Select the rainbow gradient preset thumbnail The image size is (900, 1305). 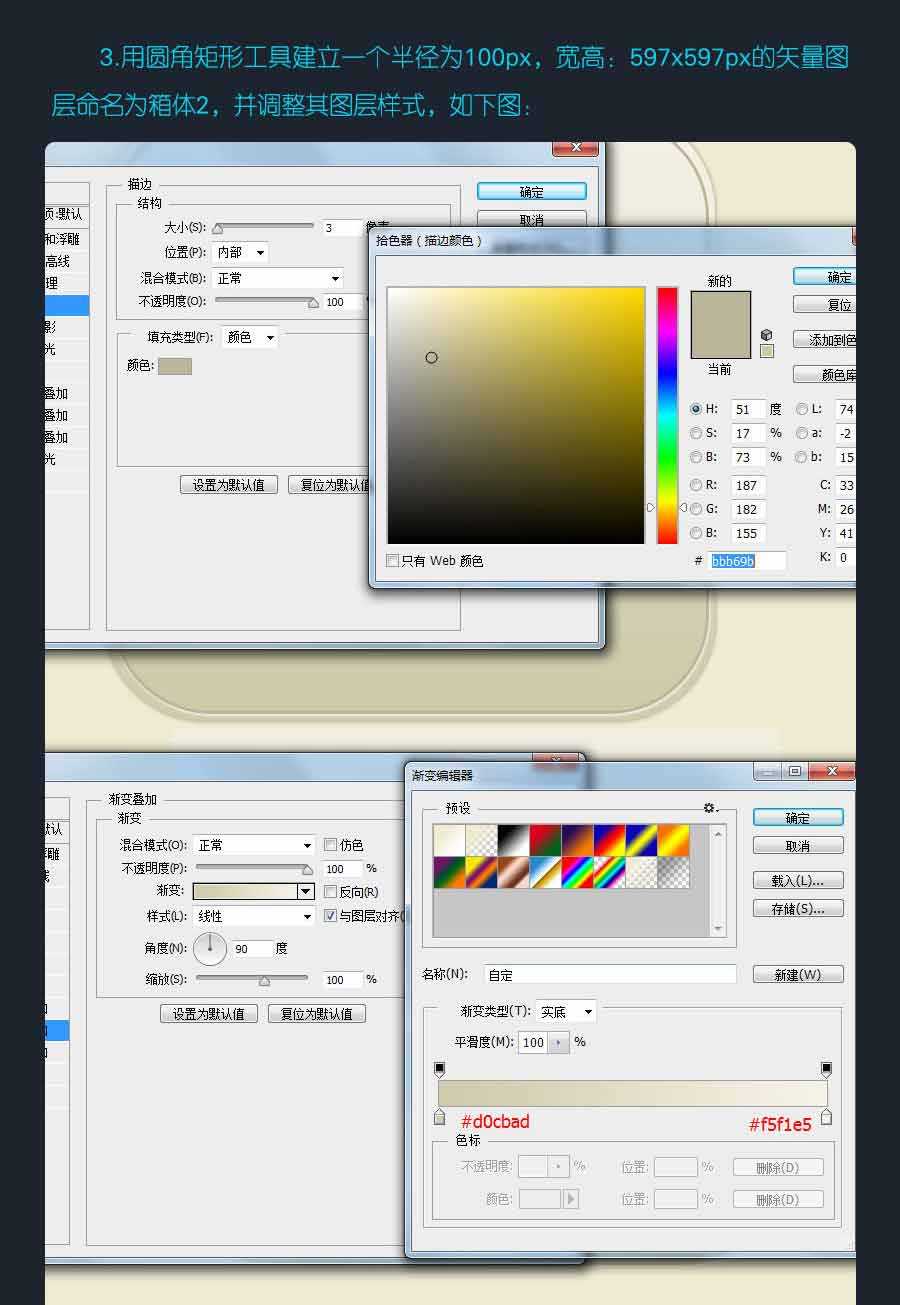(578, 872)
